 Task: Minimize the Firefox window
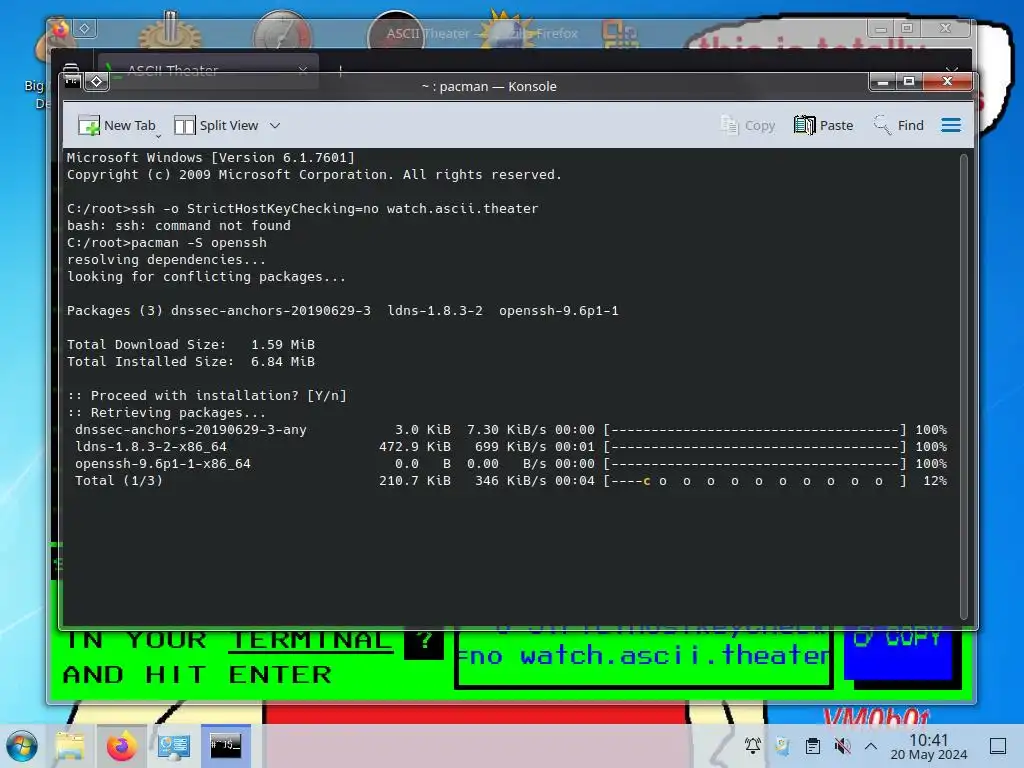(x=880, y=28)
